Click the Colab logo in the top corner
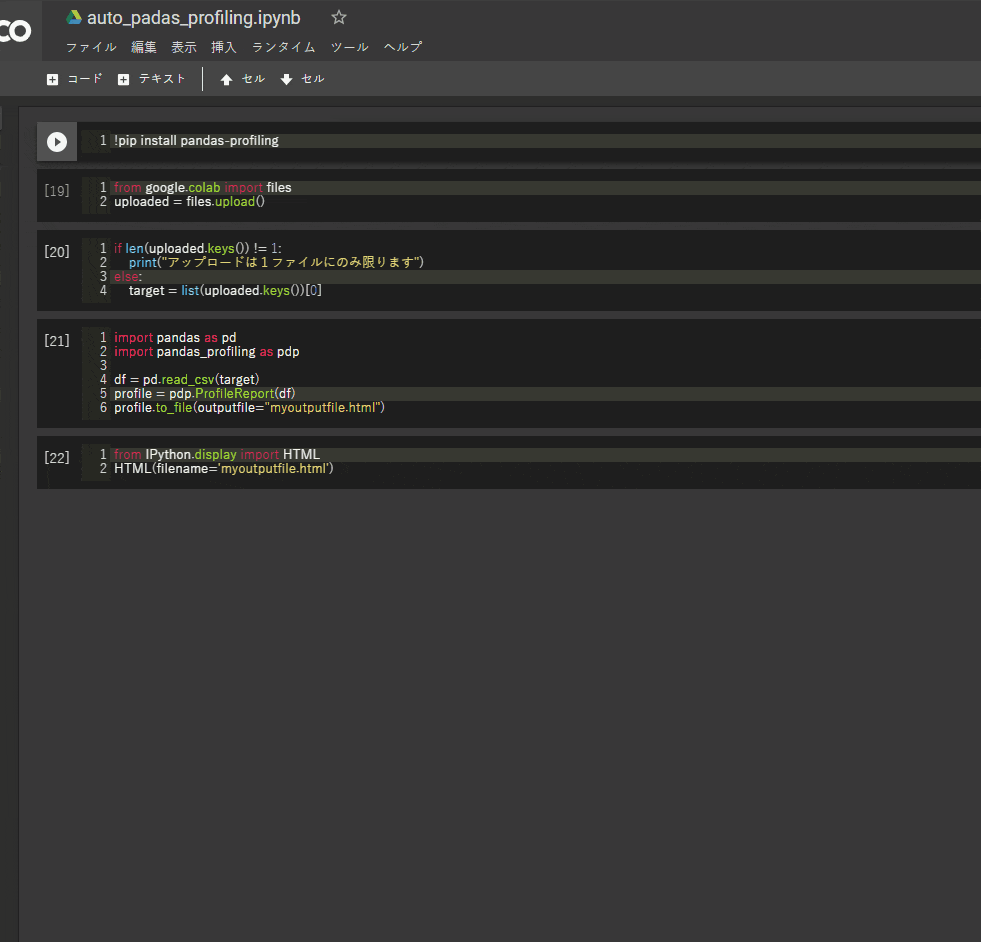 click(15, 31)
